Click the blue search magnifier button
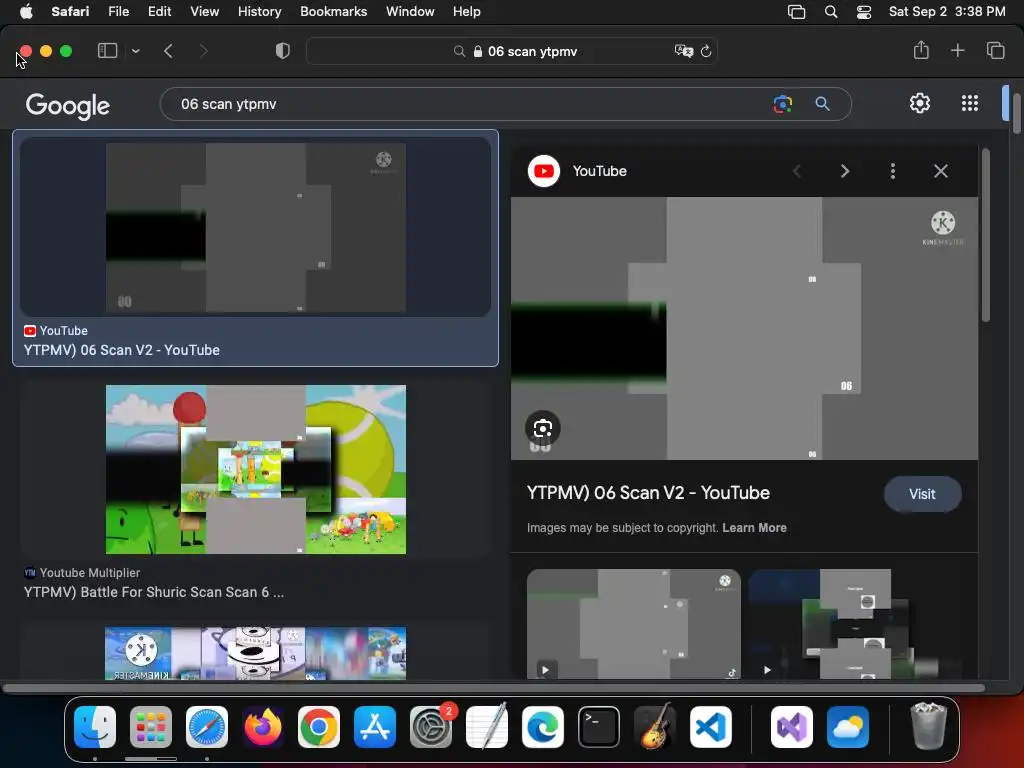This screenshot has height=768, width=1024. [822, 104]
